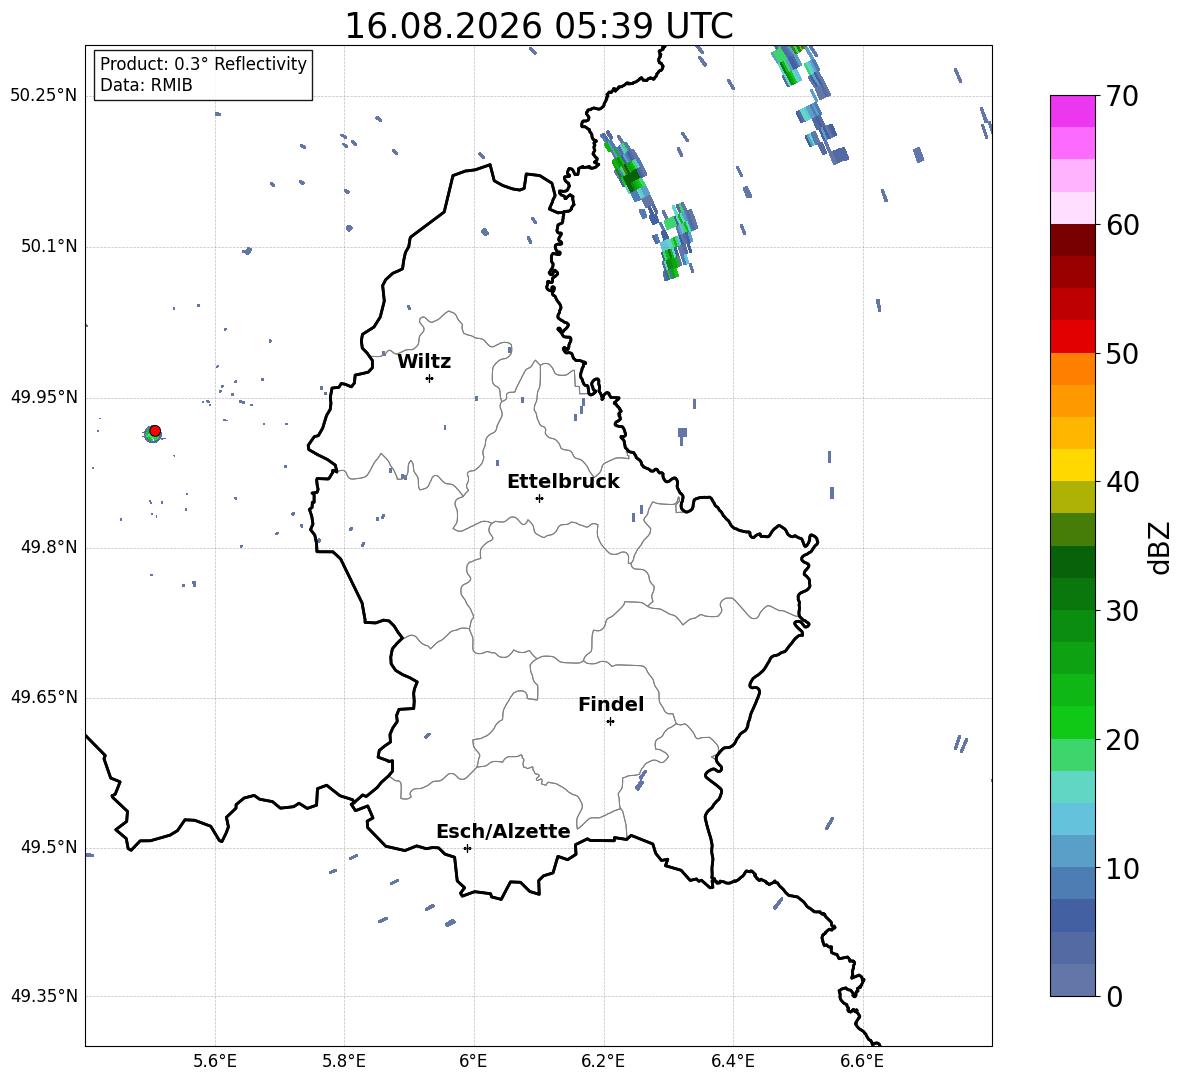Click the red 50 dBZ colorbar segment

(1072, 337)
